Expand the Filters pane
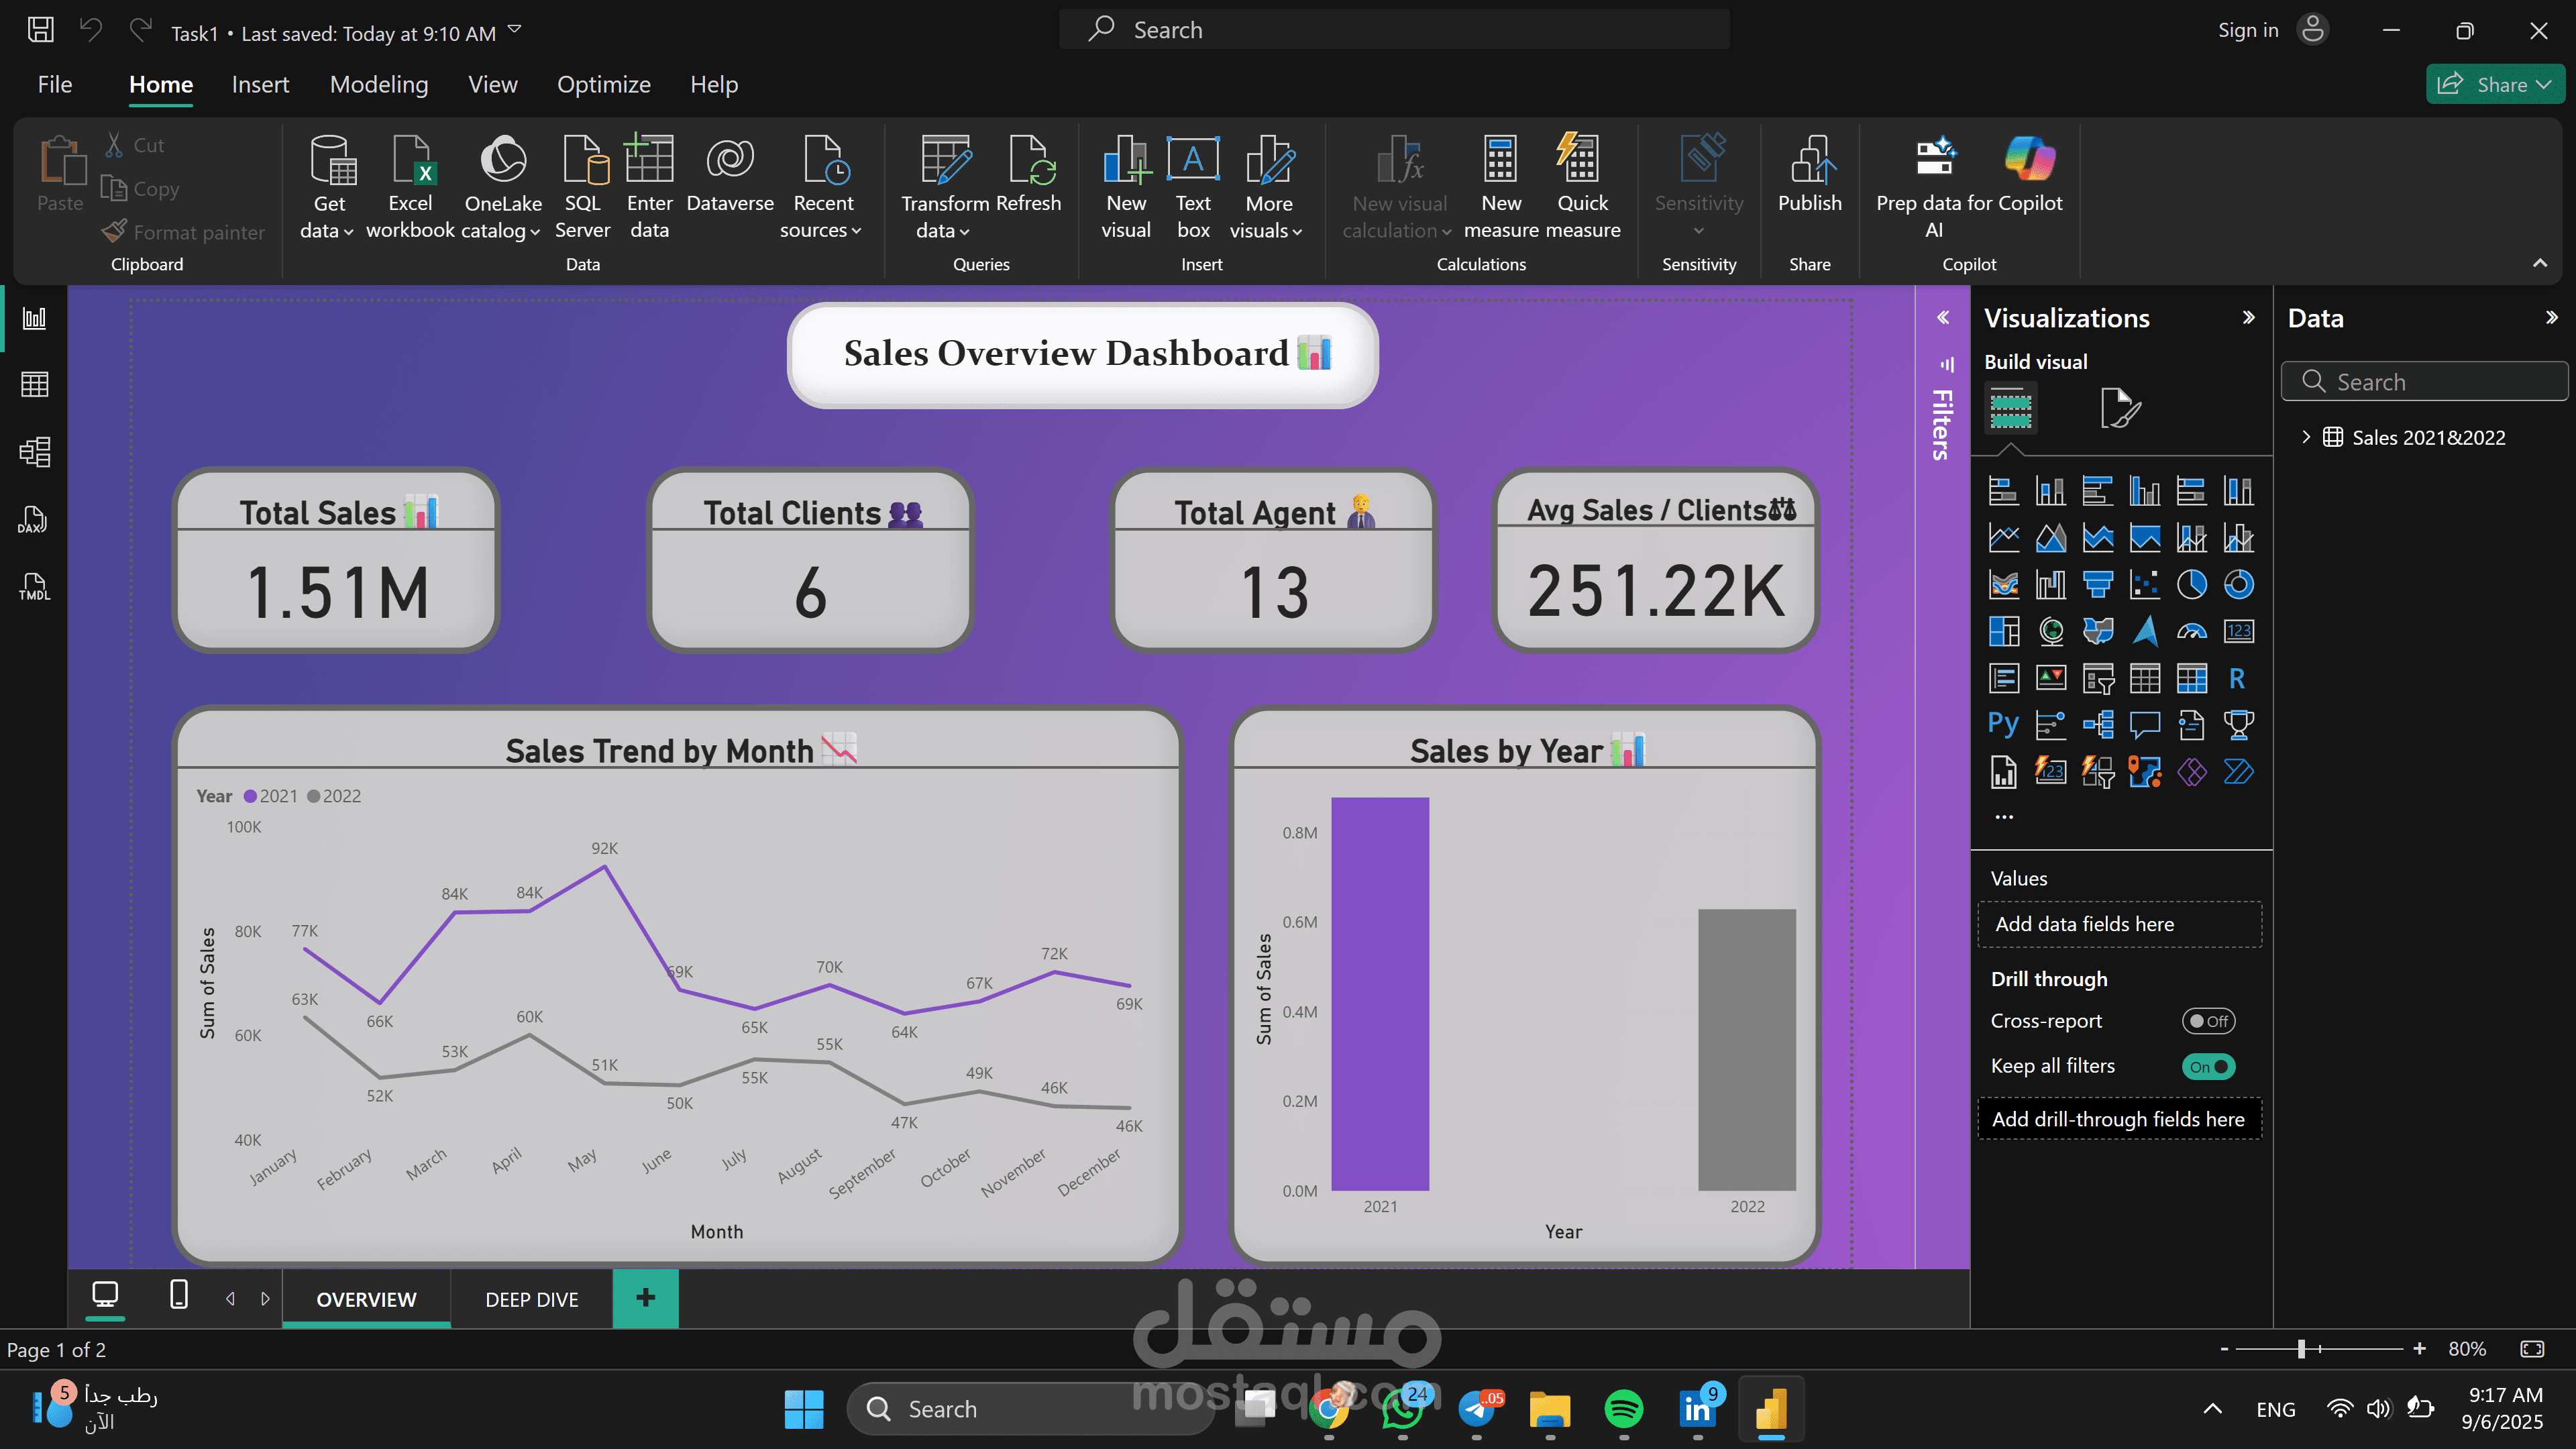 (x=1943, y=318)
